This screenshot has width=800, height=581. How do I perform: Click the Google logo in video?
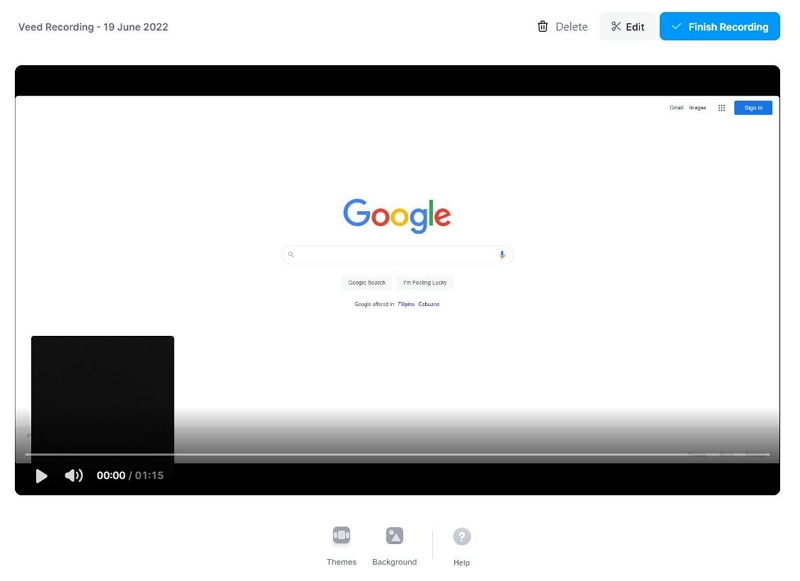[397, 215]
